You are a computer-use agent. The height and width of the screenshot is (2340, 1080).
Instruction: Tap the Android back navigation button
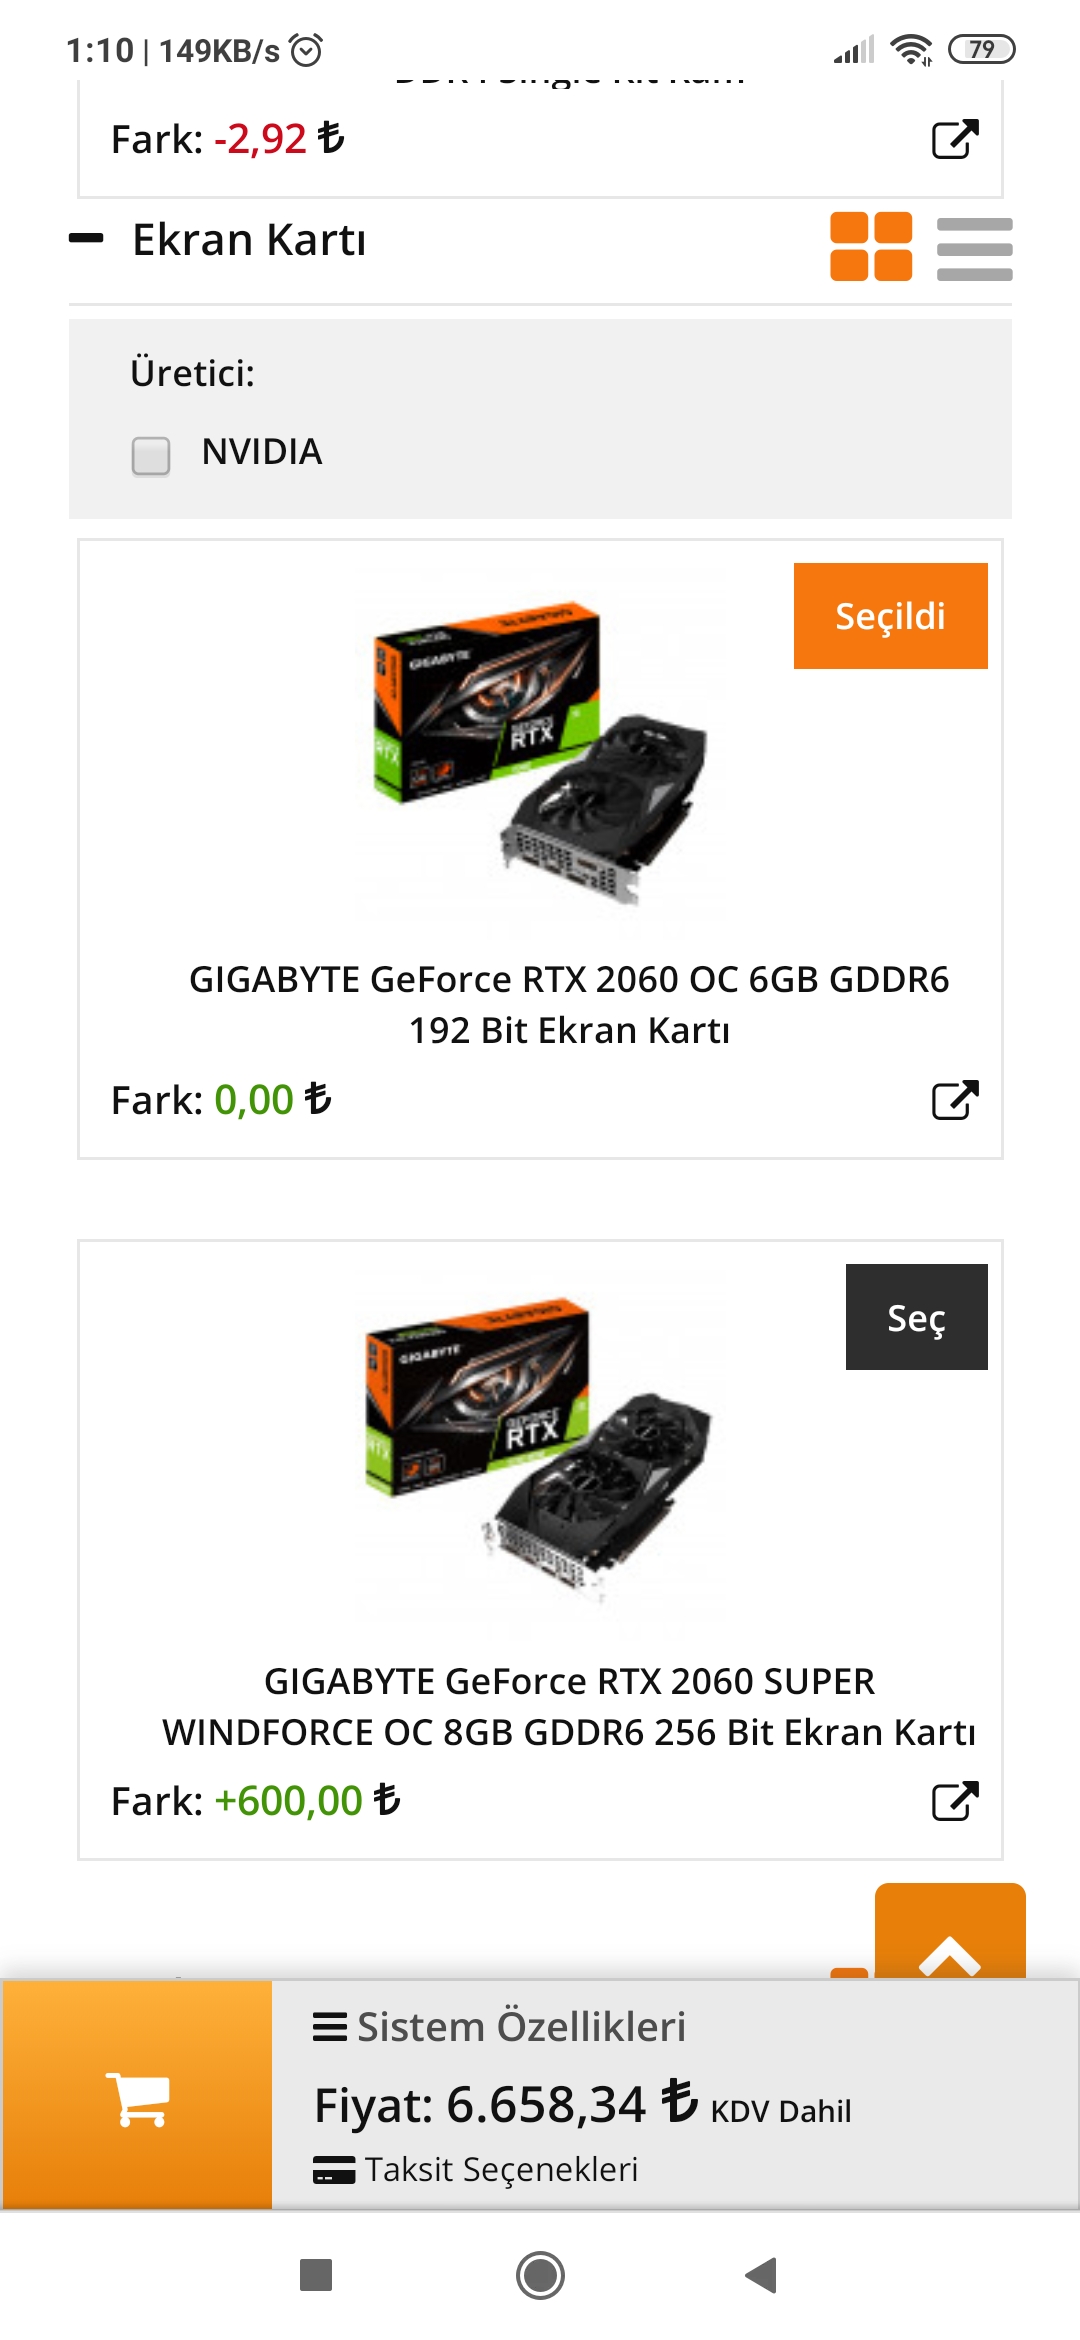762,2275
